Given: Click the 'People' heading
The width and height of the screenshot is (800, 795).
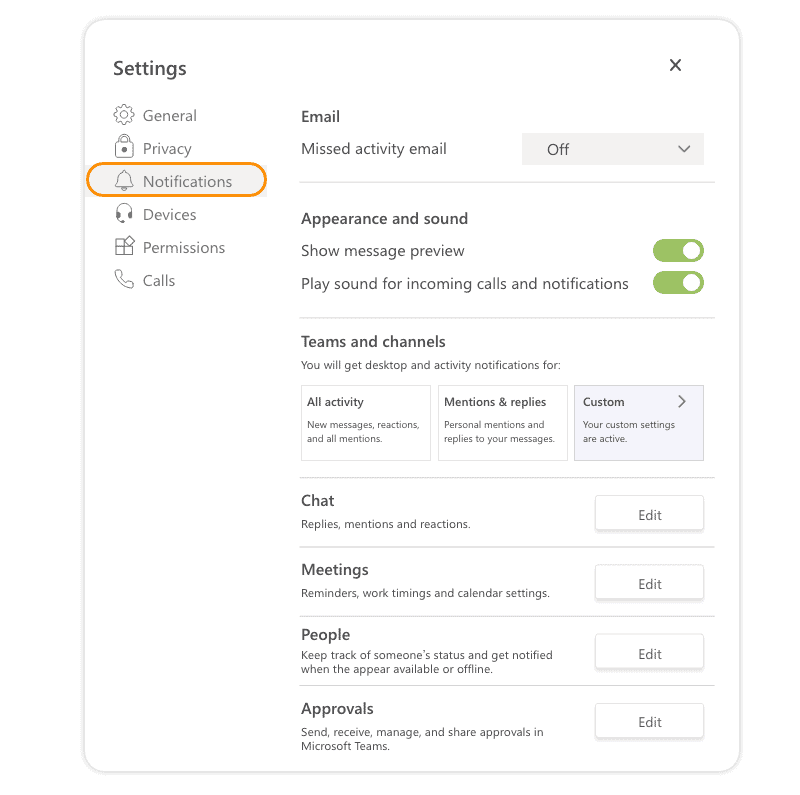Looking at the screenshot, I should click(x=326, y=635).
